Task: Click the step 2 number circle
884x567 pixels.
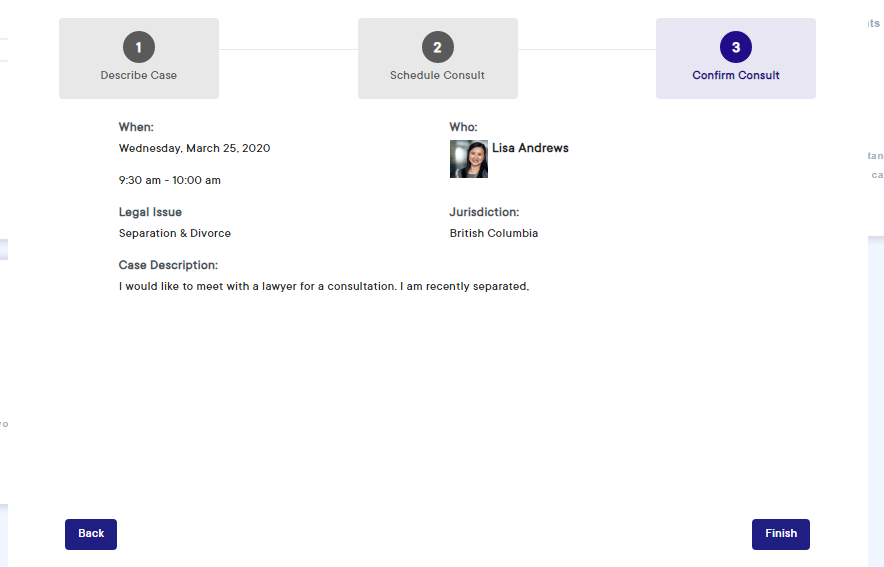Action: pyautogui.click(x=437, y=47)
